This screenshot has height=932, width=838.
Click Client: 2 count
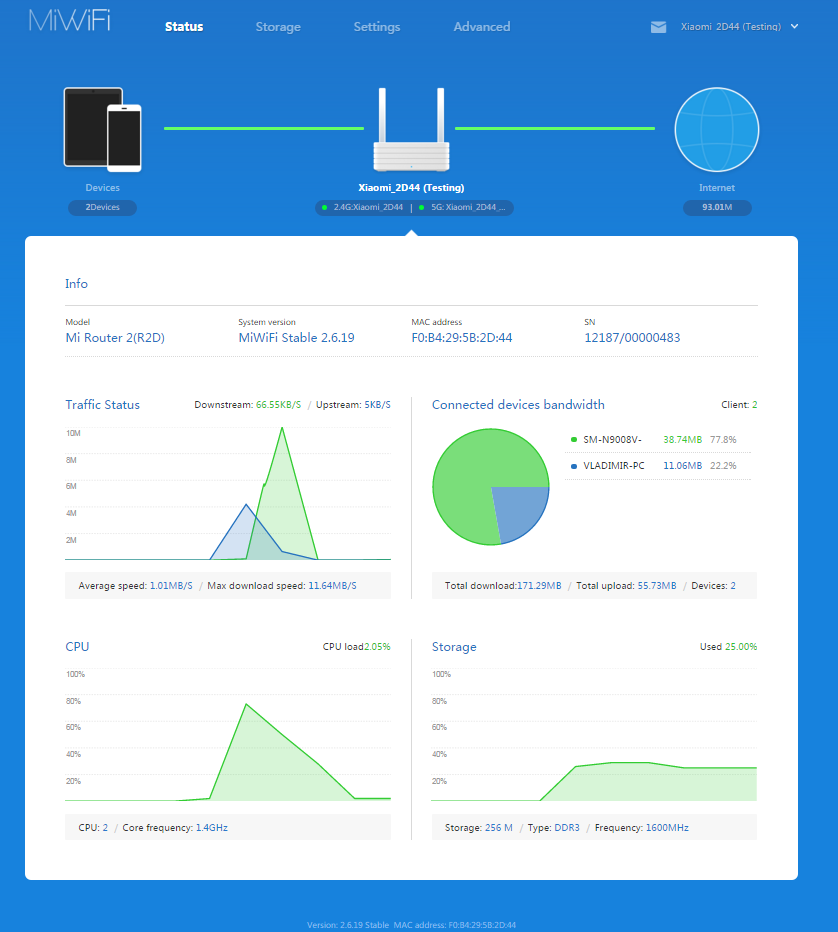[x=739, y=405]
